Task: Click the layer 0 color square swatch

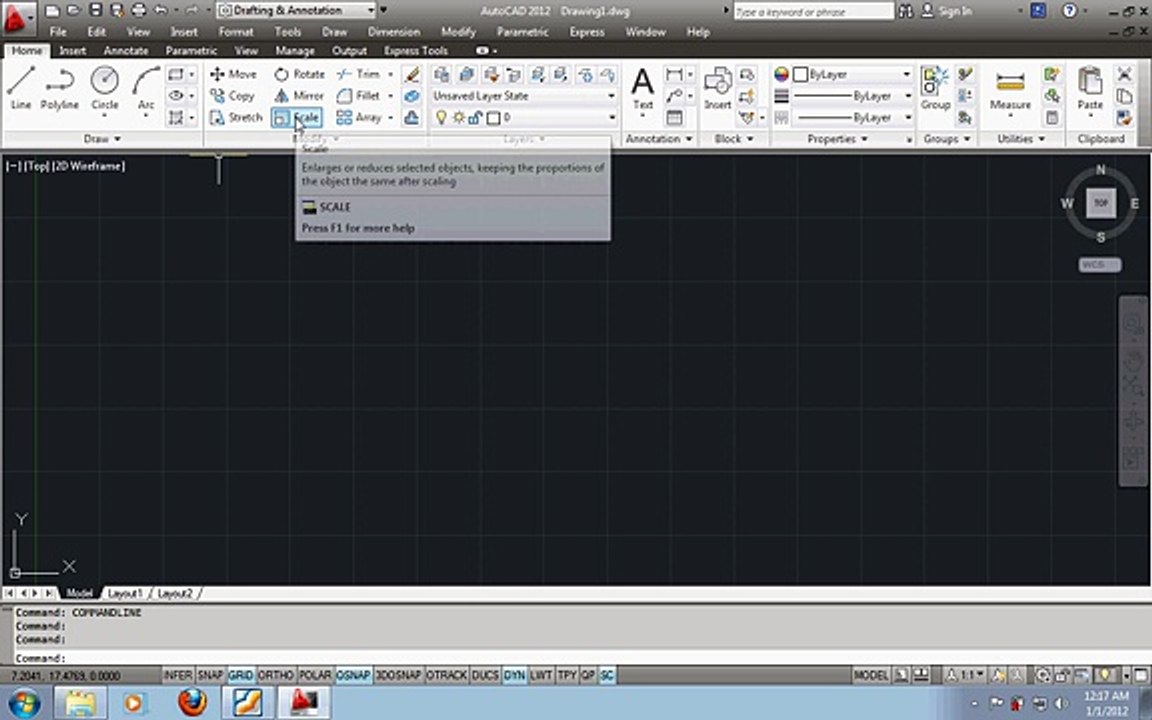Action: (494, 118)
